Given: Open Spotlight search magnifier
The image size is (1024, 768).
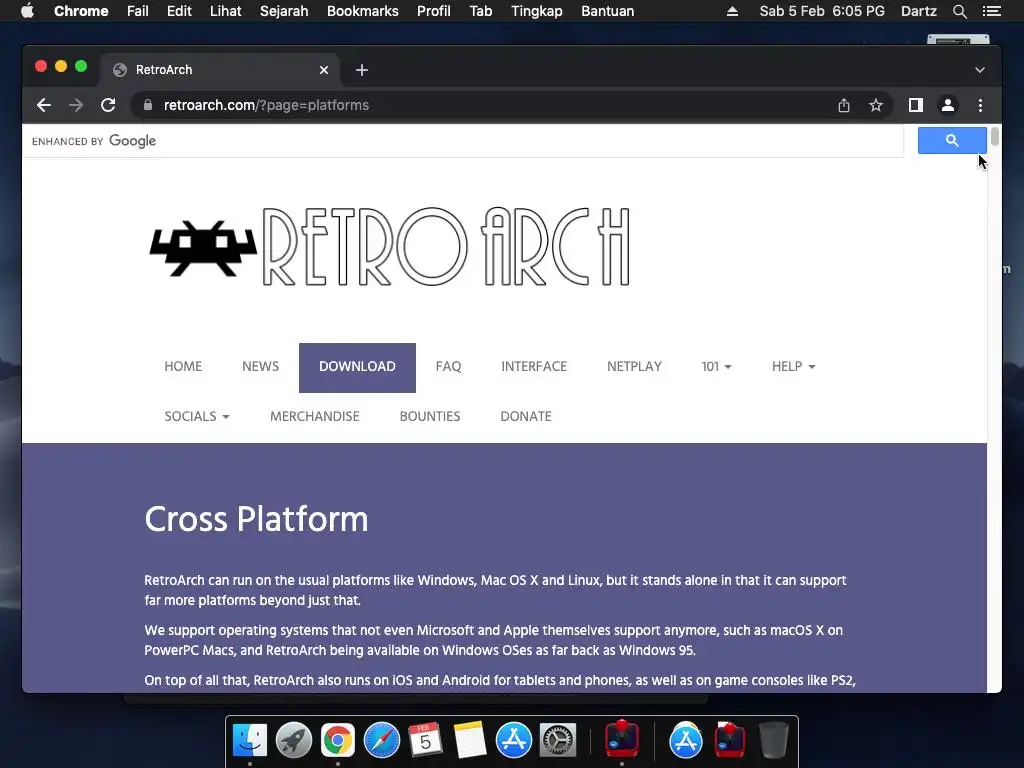Looking at the screenshot, I should (x=959, y=11).
